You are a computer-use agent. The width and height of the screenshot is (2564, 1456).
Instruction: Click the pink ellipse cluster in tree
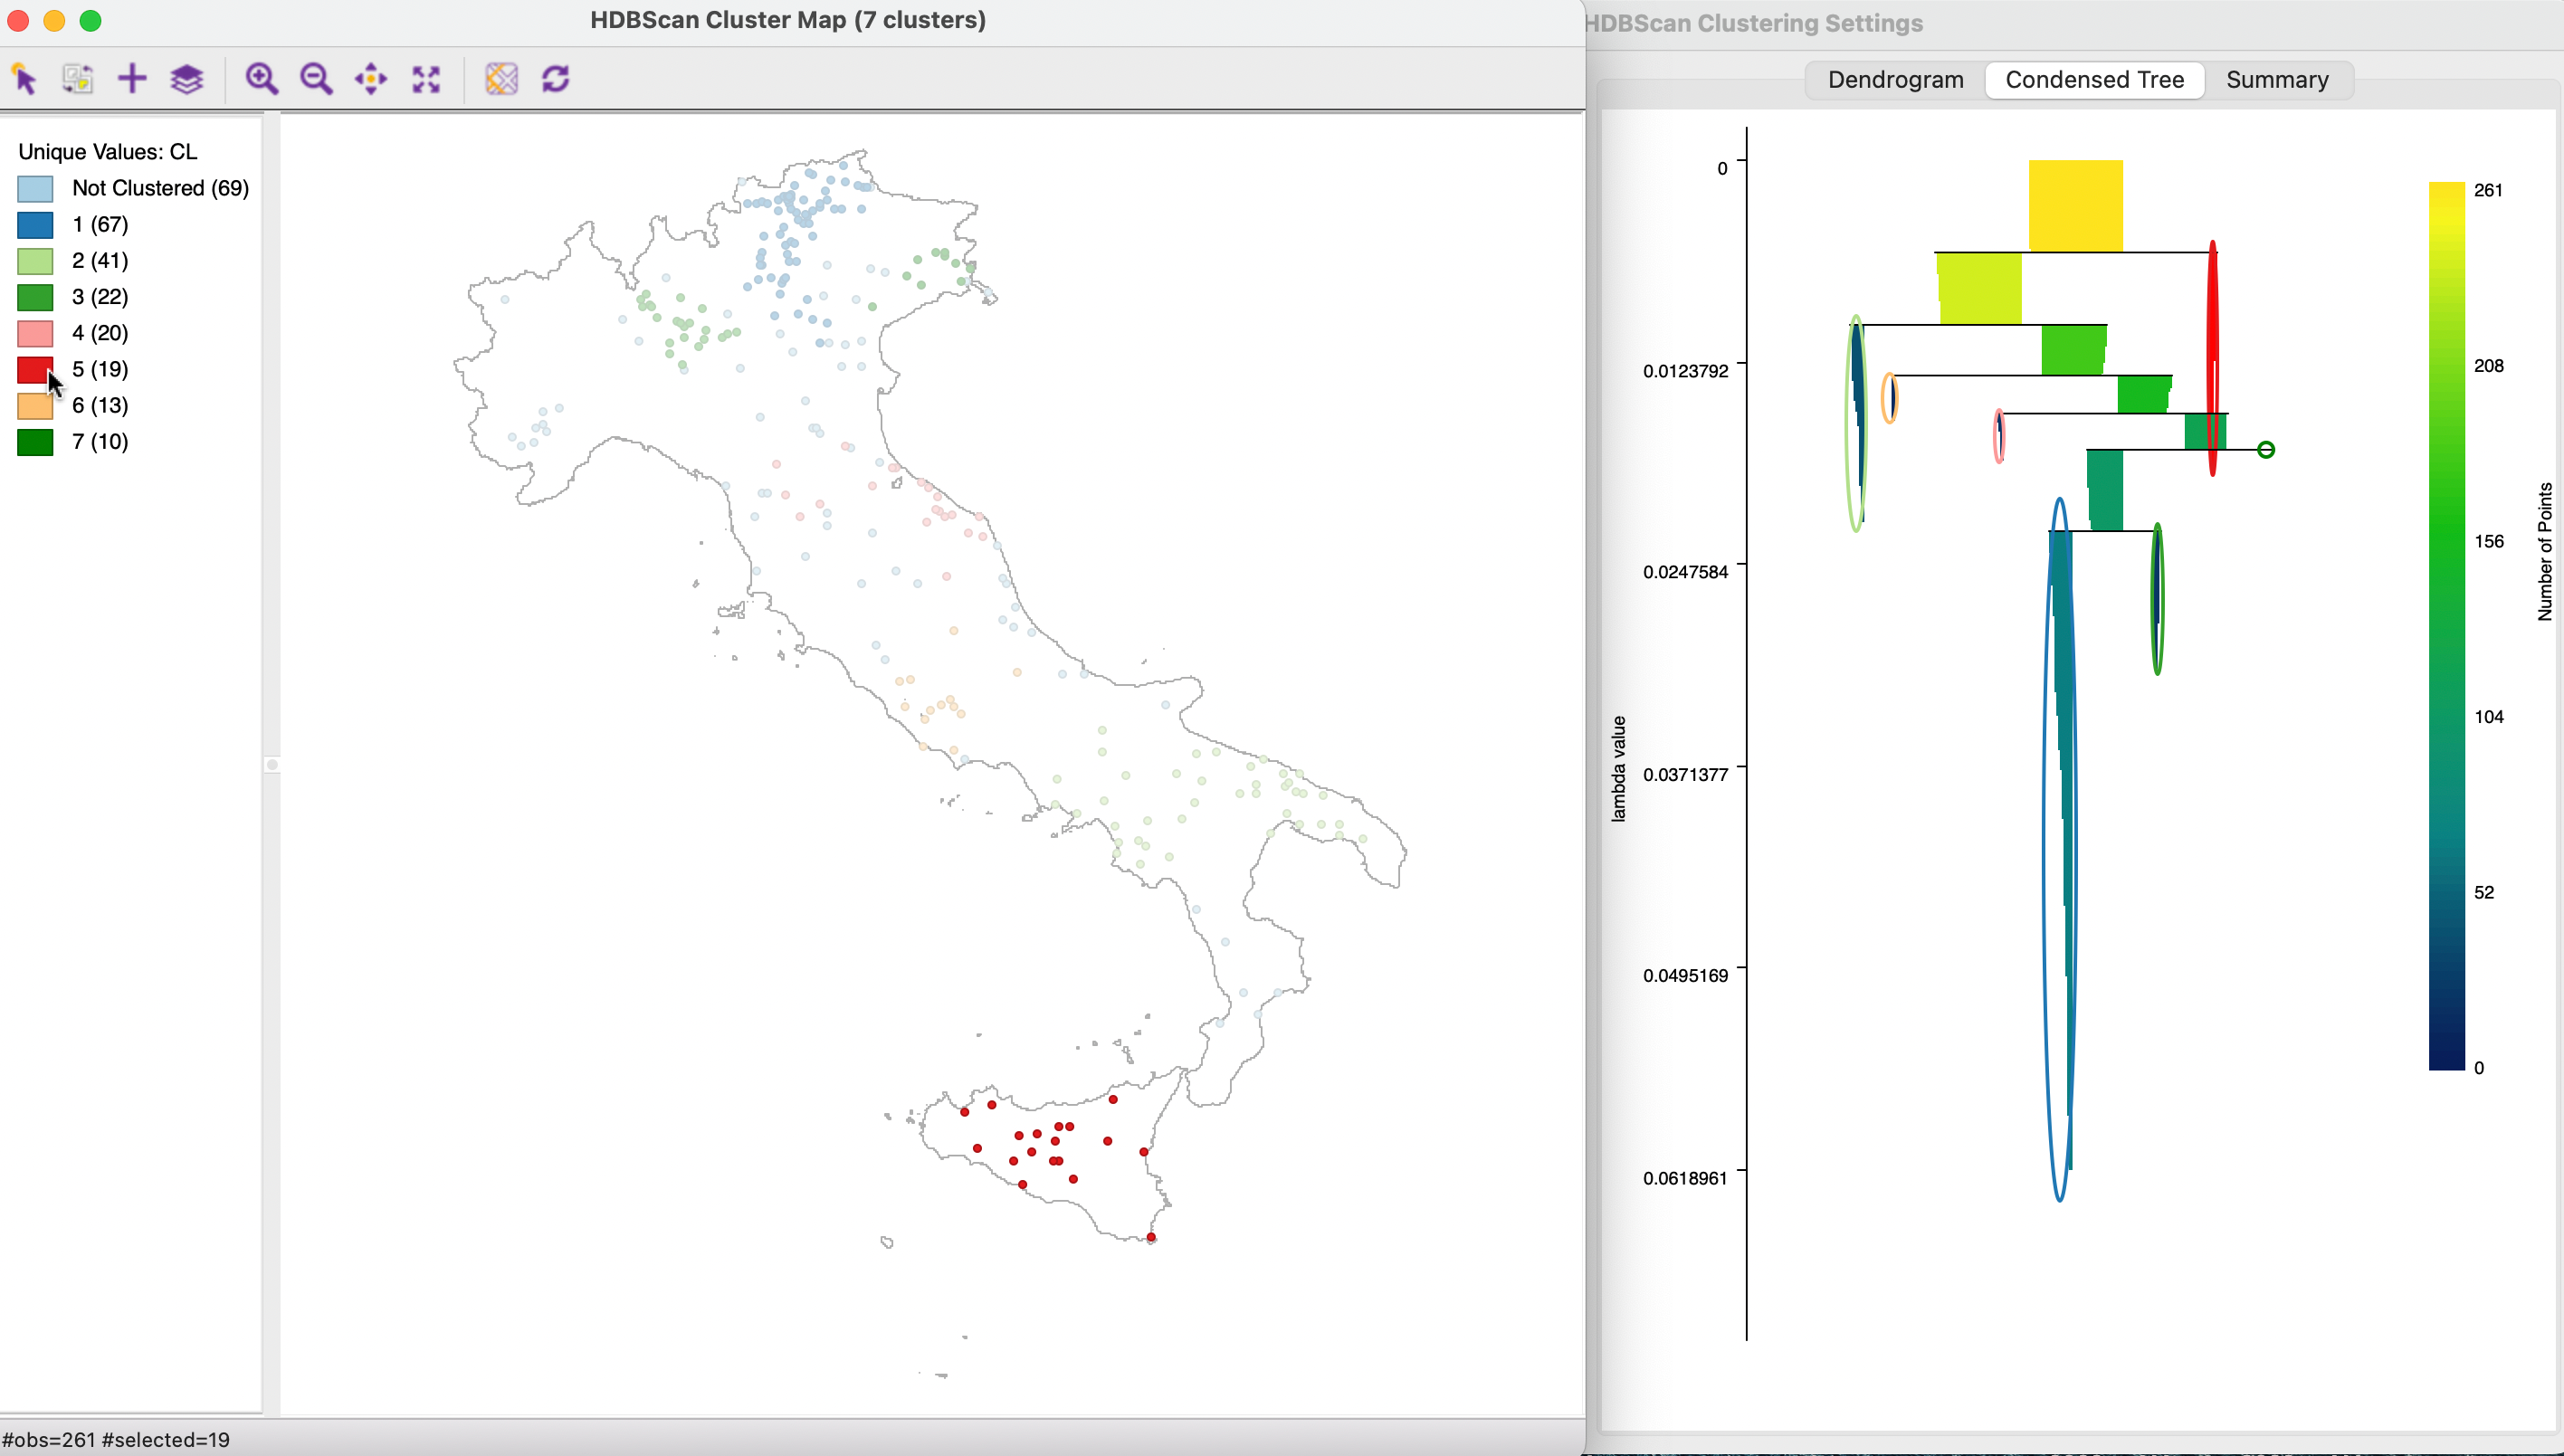tap(1998, 436)
